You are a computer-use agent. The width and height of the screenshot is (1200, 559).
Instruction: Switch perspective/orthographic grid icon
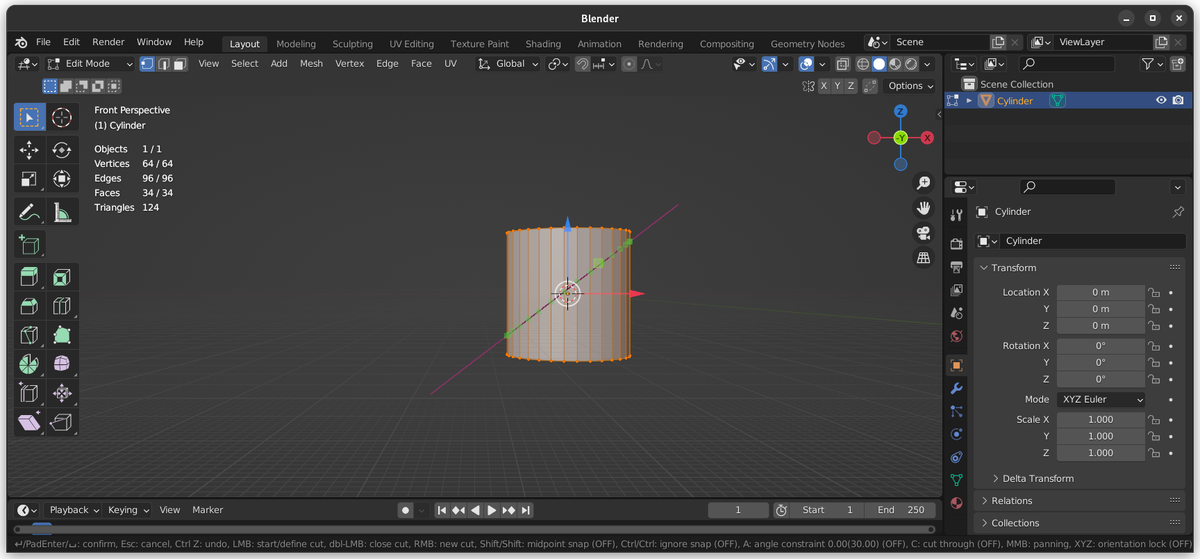coord(924,258)
